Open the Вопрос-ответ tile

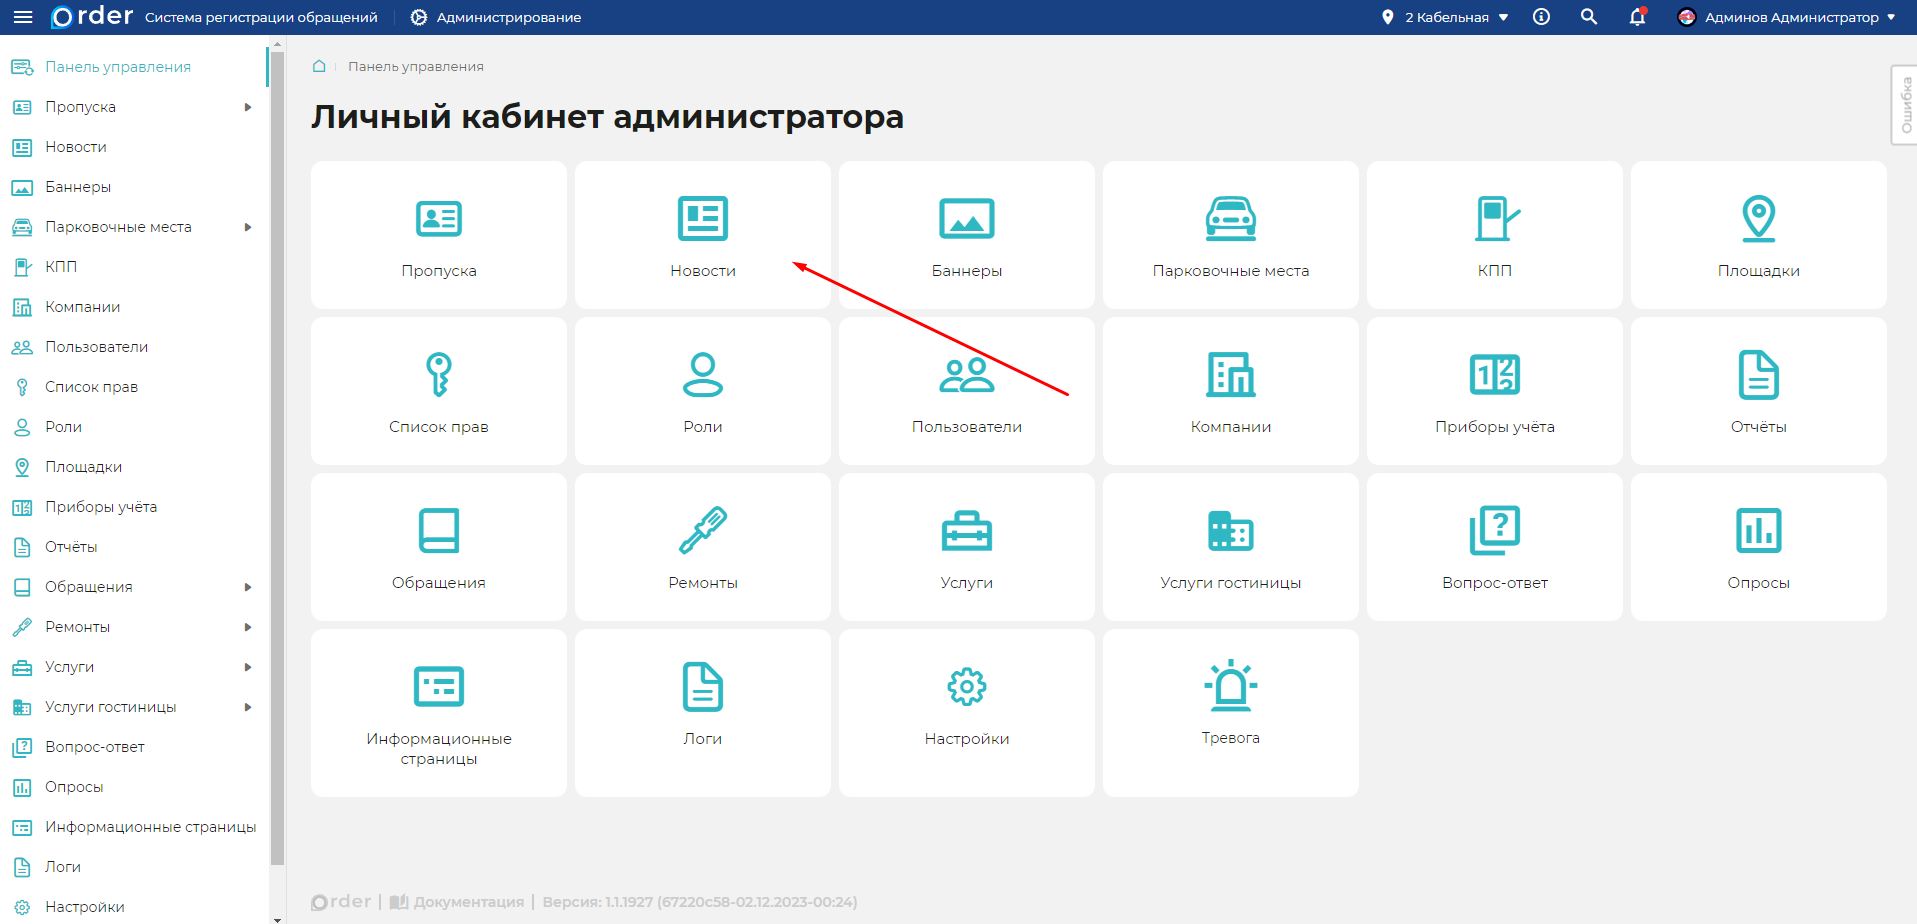pyautogui.click(x=1494, y=547)
